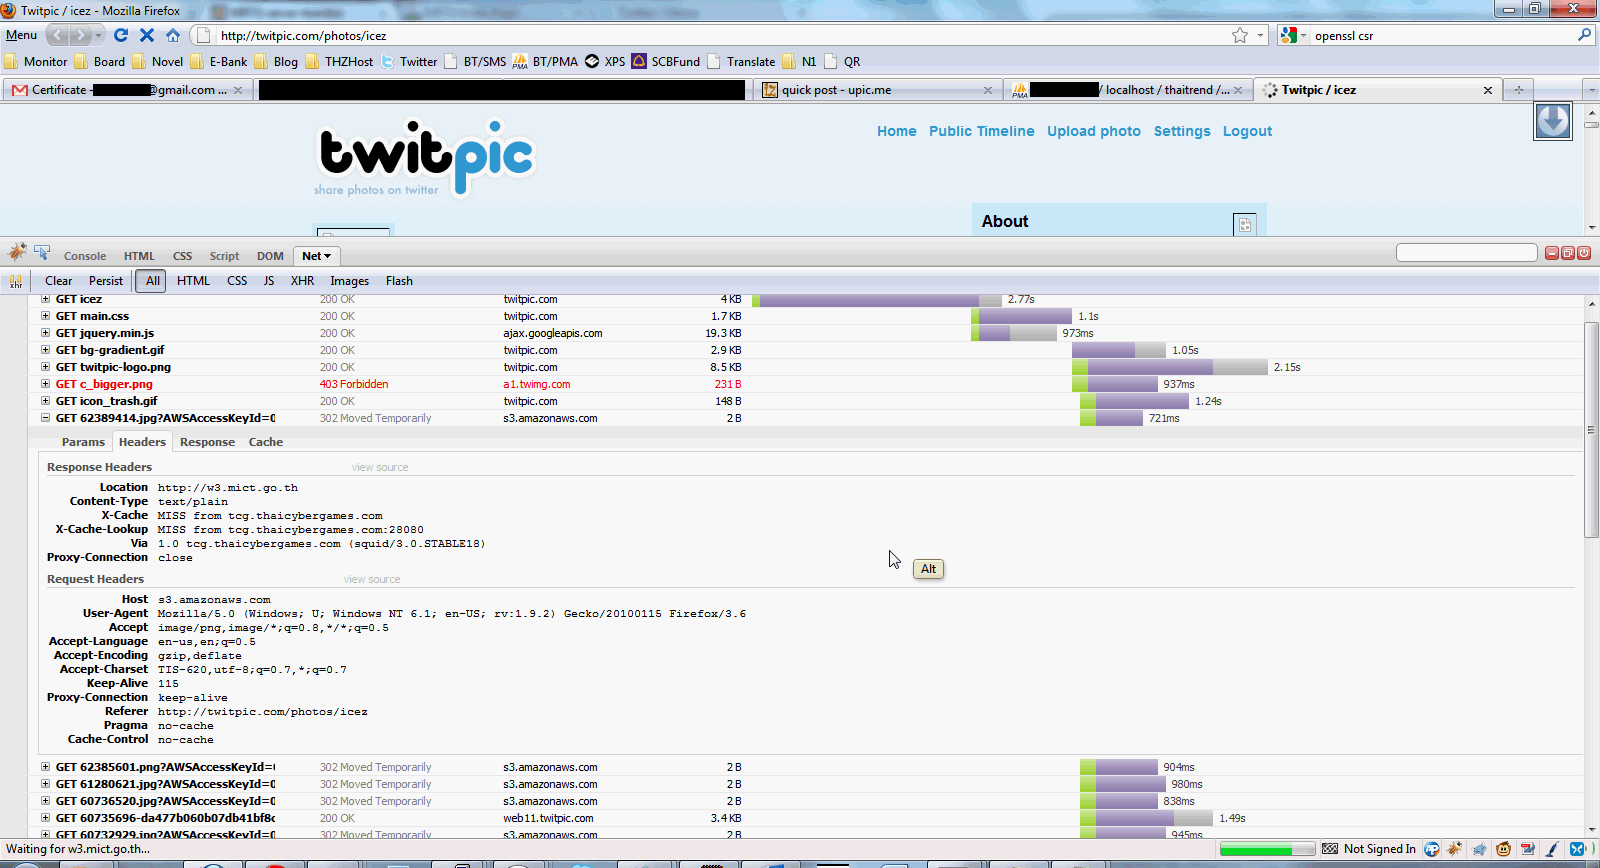Switch to the DOM tab in Firebug
1600x868 pixels.
(x=270, y=256)
